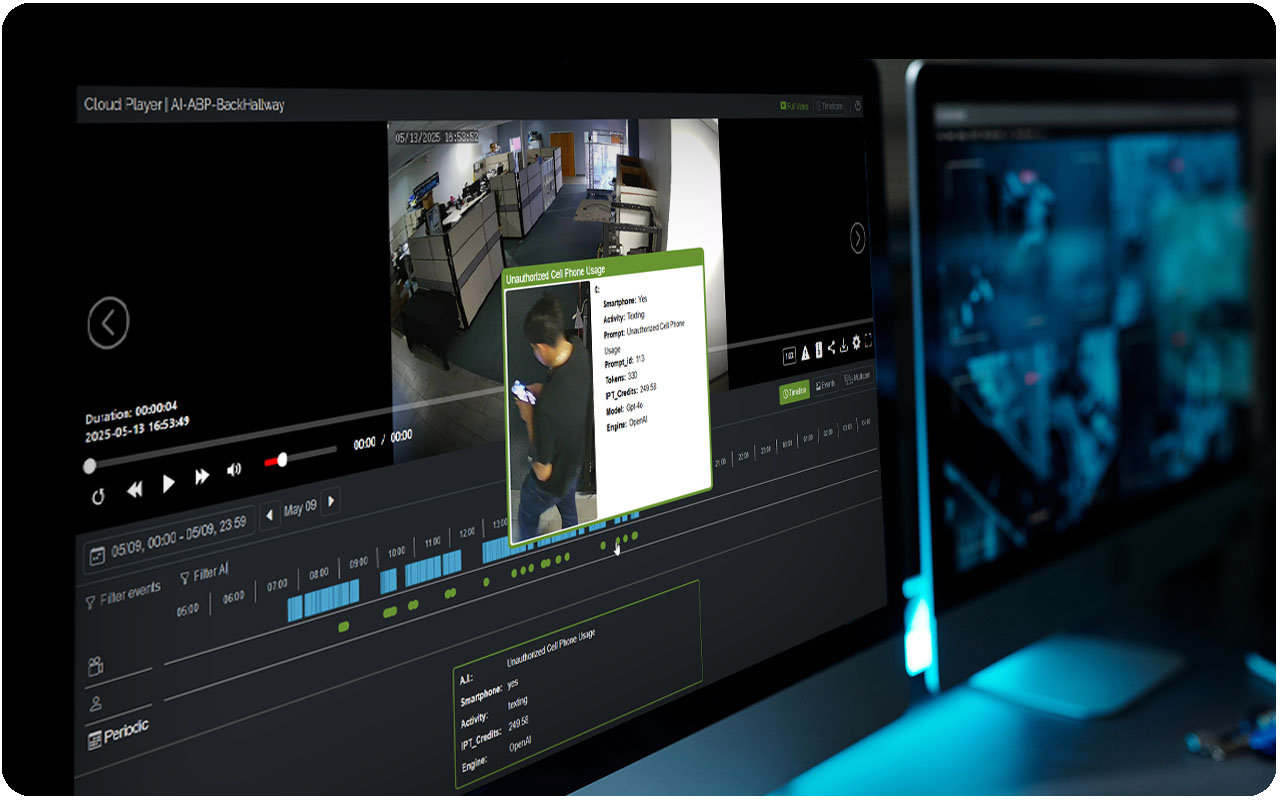The height and width of the screenshot is (800, 1280).
Task: Open the Filter AI dropdown
Action: pyautogui.click(x=204, y=574)
